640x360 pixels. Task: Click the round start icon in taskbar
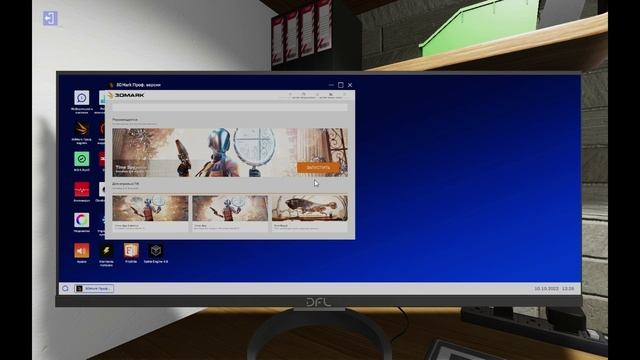(x=65, y=289)
